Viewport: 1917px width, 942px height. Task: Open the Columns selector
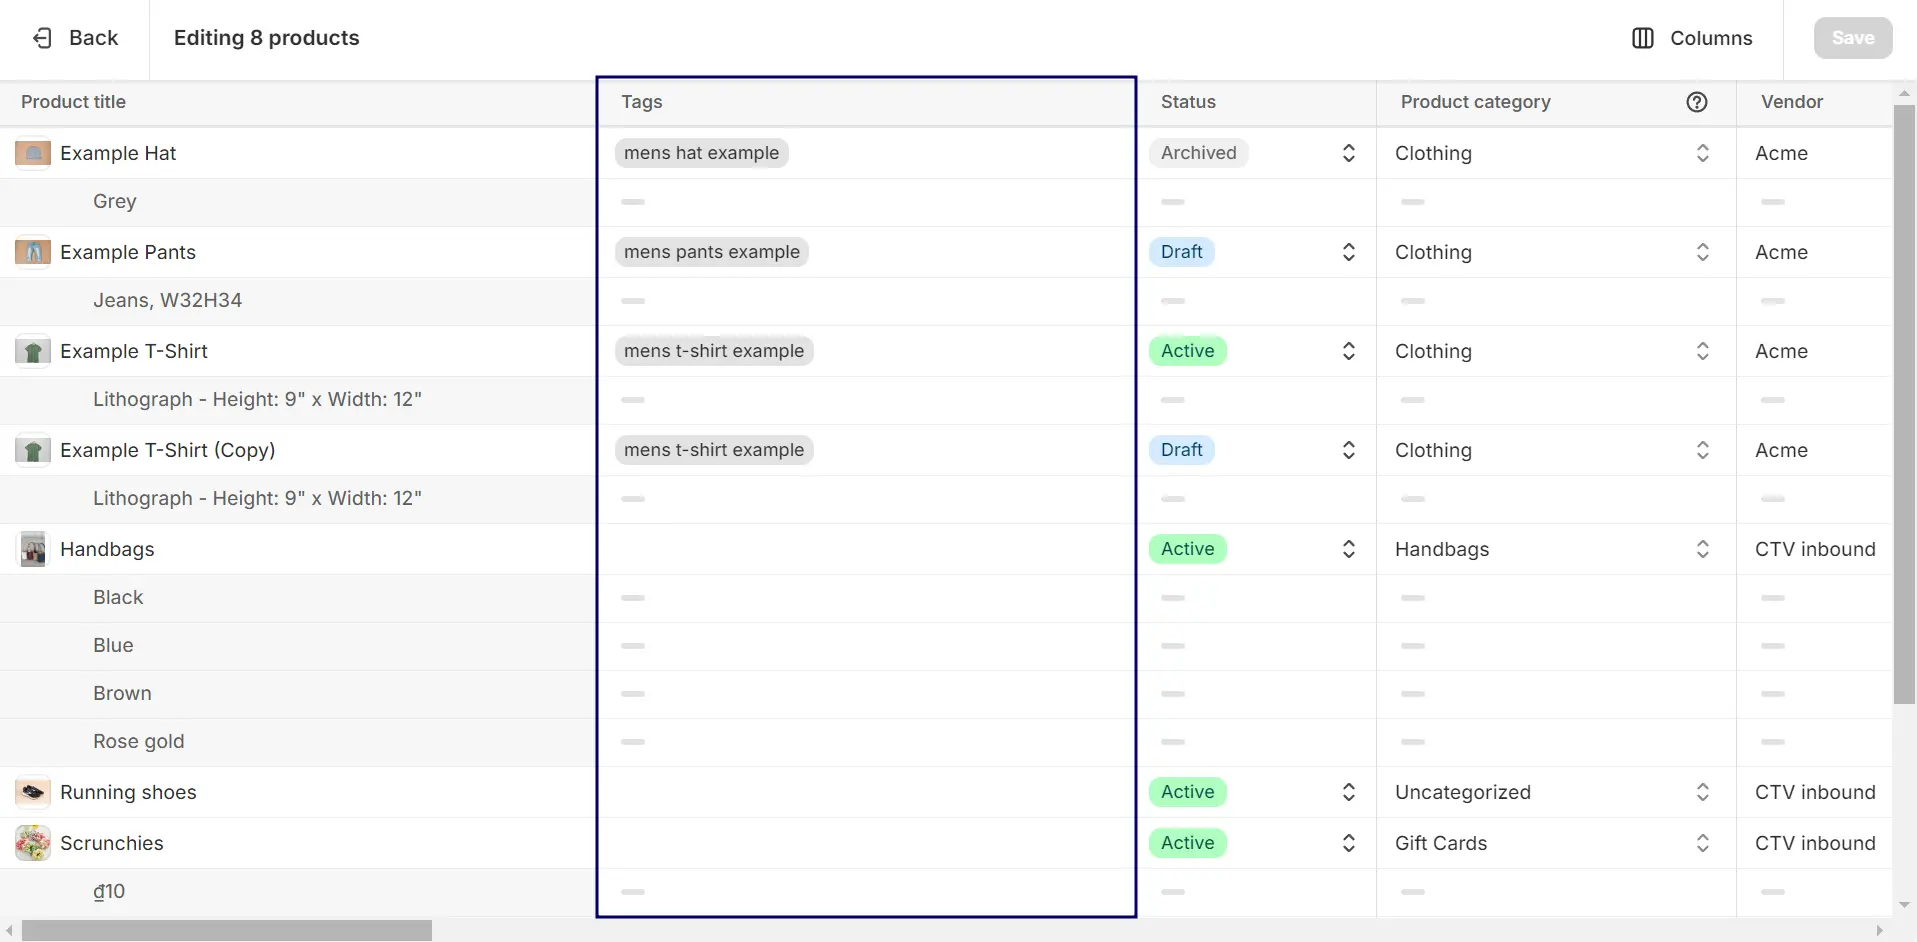1692,38
